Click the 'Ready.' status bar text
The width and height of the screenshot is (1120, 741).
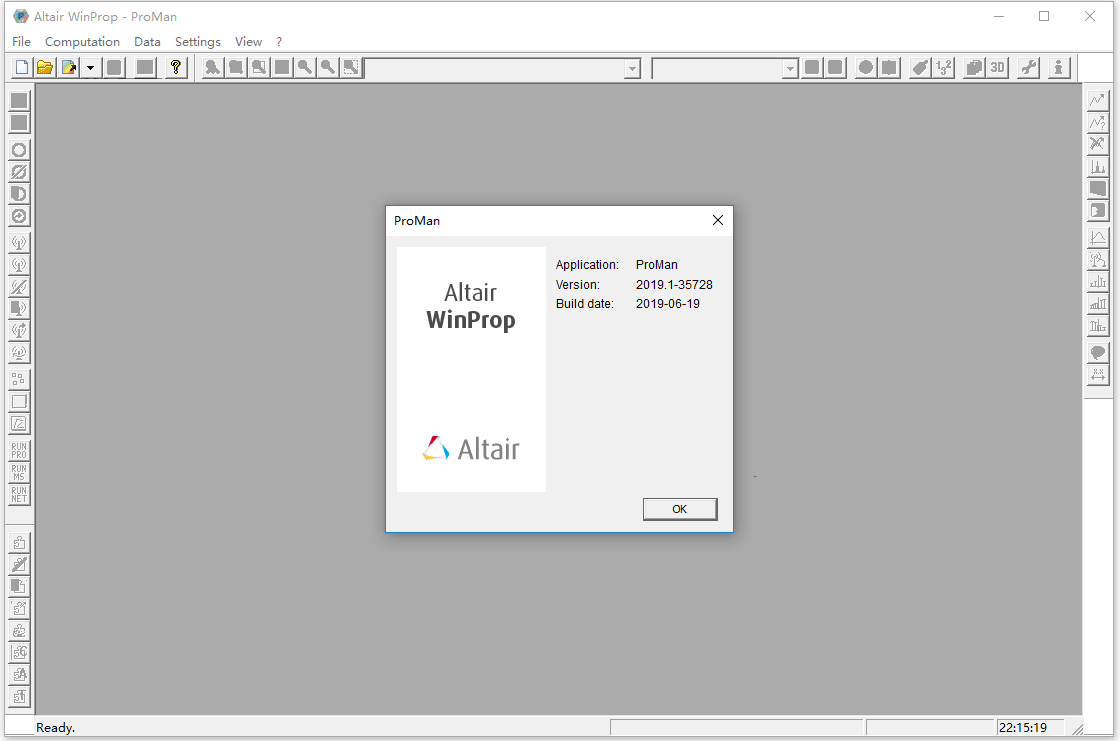[56, 727]
